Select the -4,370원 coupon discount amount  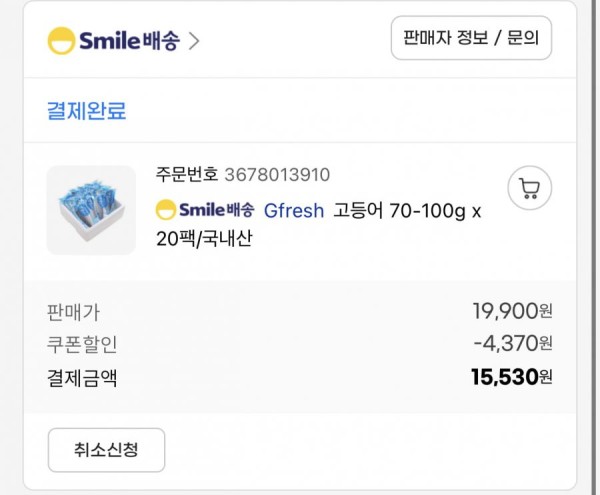[513, 343]
